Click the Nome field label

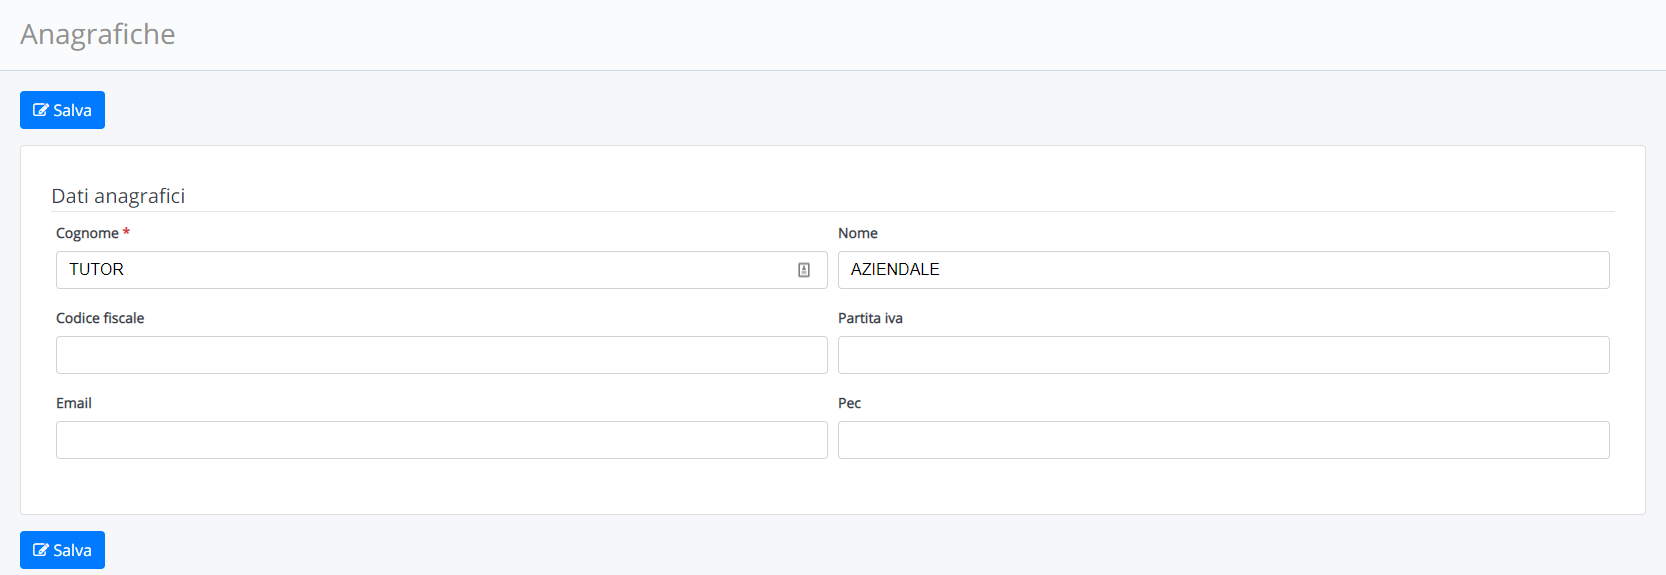click(858, 233)
